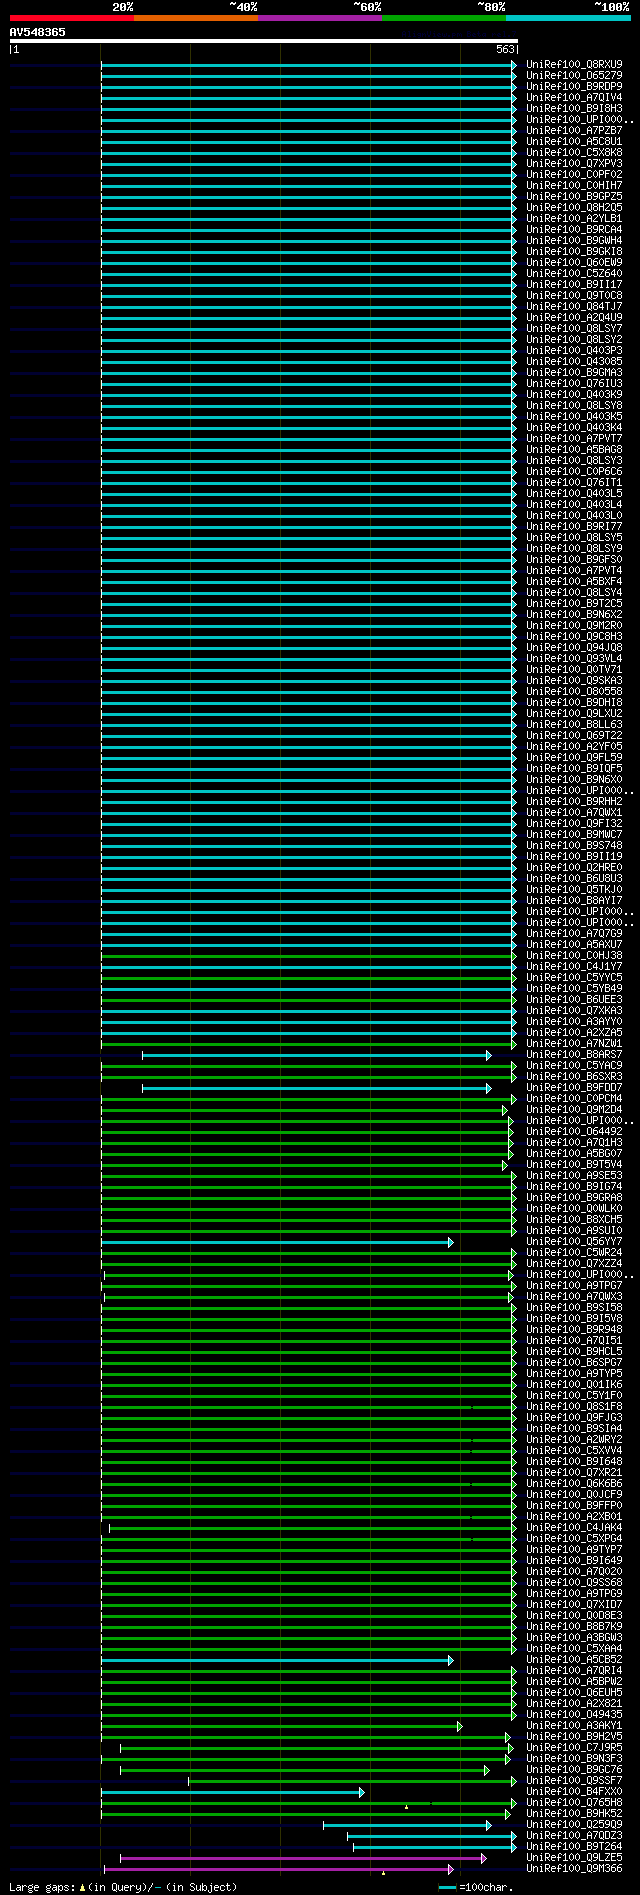This screenshot has width=640, height=1895.
Task: Click the Large gaps legend text
Action: tap(123, 1887)
